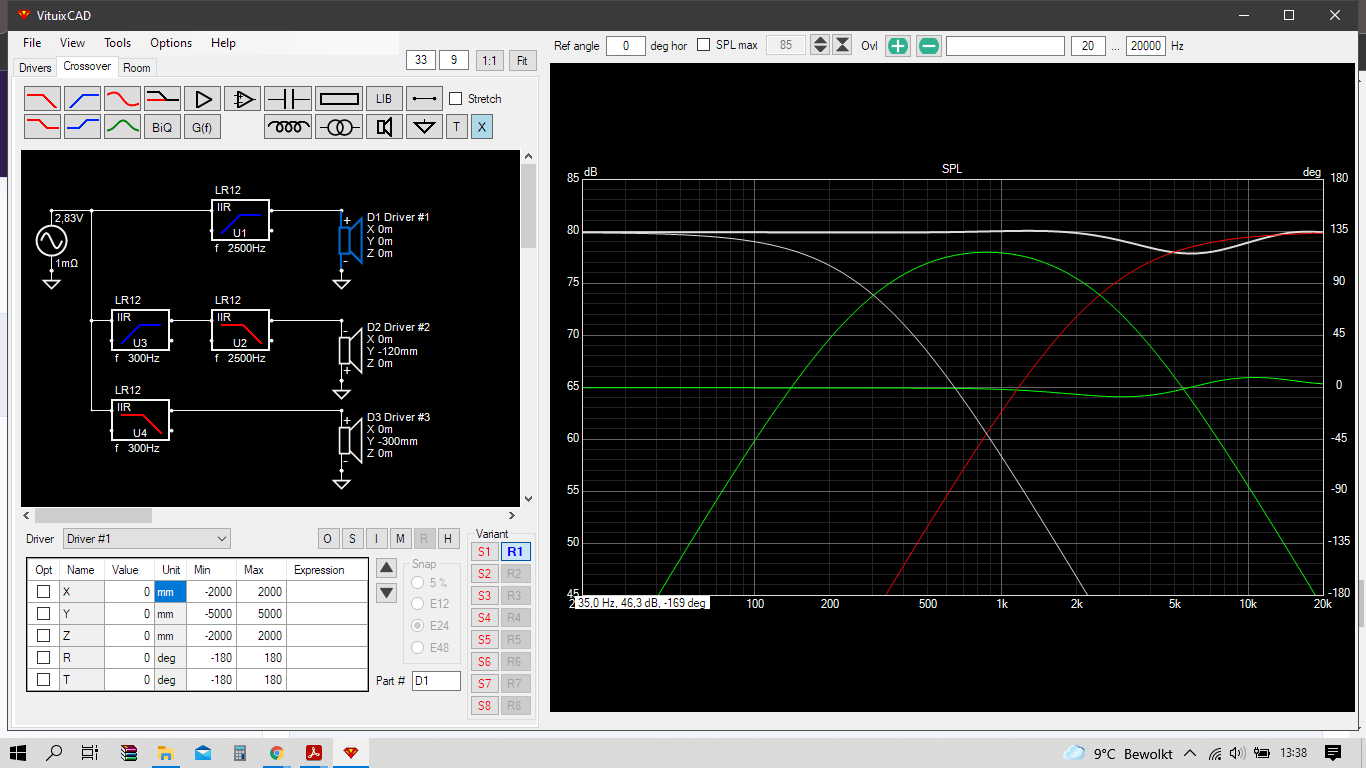Viewport: 1366px width, 768px height.
Task: Enable the Stretch checkbox
Action: [456, 99]
